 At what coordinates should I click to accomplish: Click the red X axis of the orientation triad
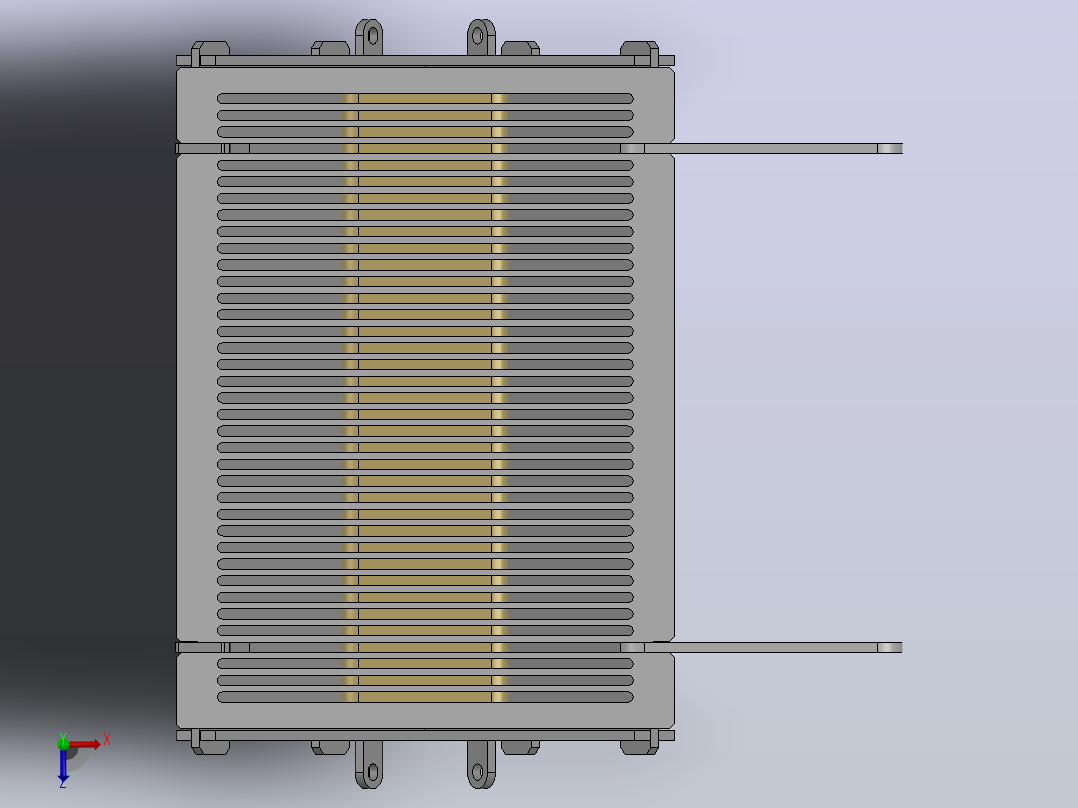click(x=85, y=744)
